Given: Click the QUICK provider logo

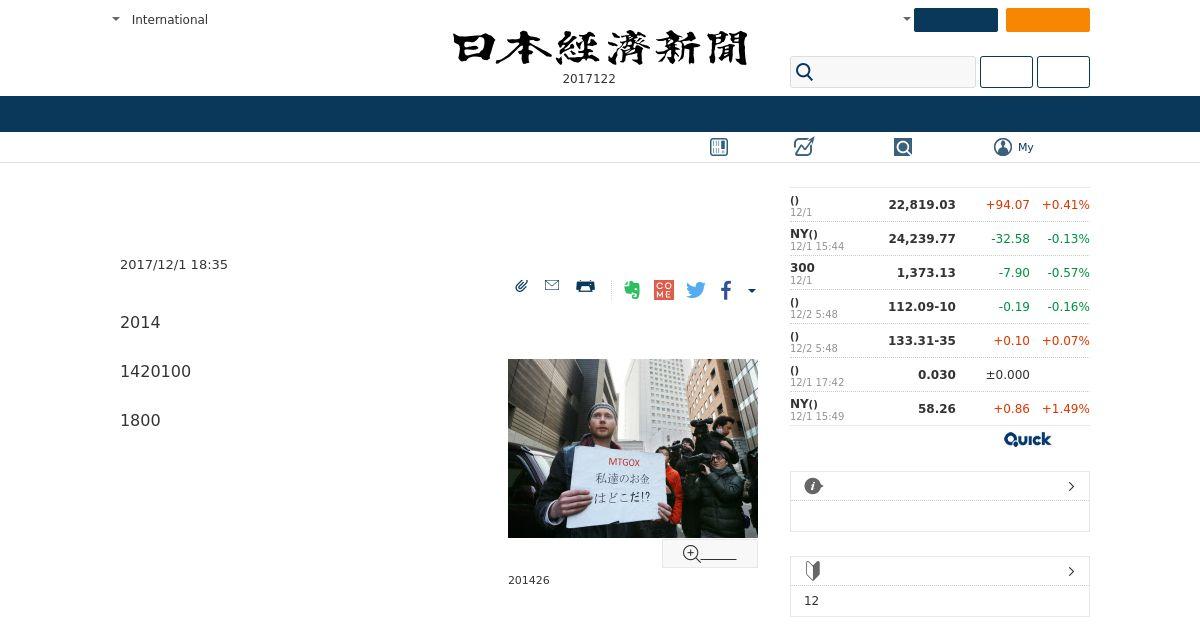Looking at the screenshot, I should (x=1028, y=439).
